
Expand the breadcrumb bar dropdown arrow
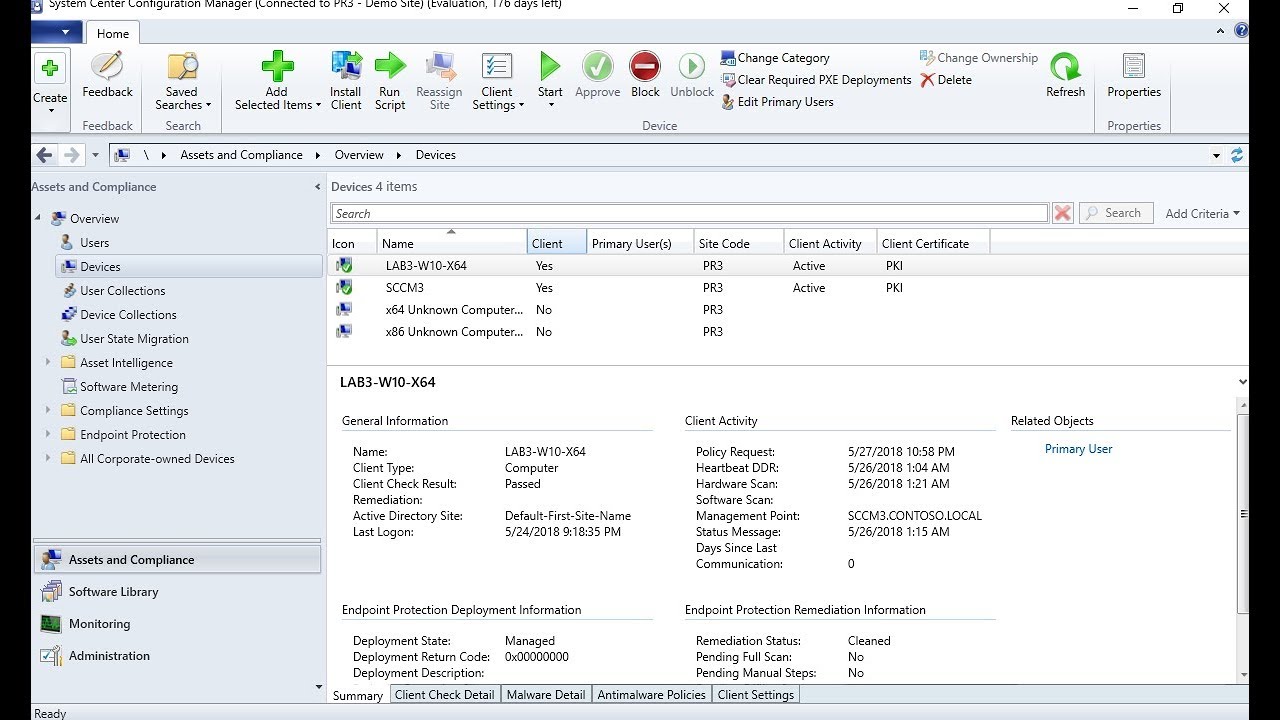(x=1216, y=156)
